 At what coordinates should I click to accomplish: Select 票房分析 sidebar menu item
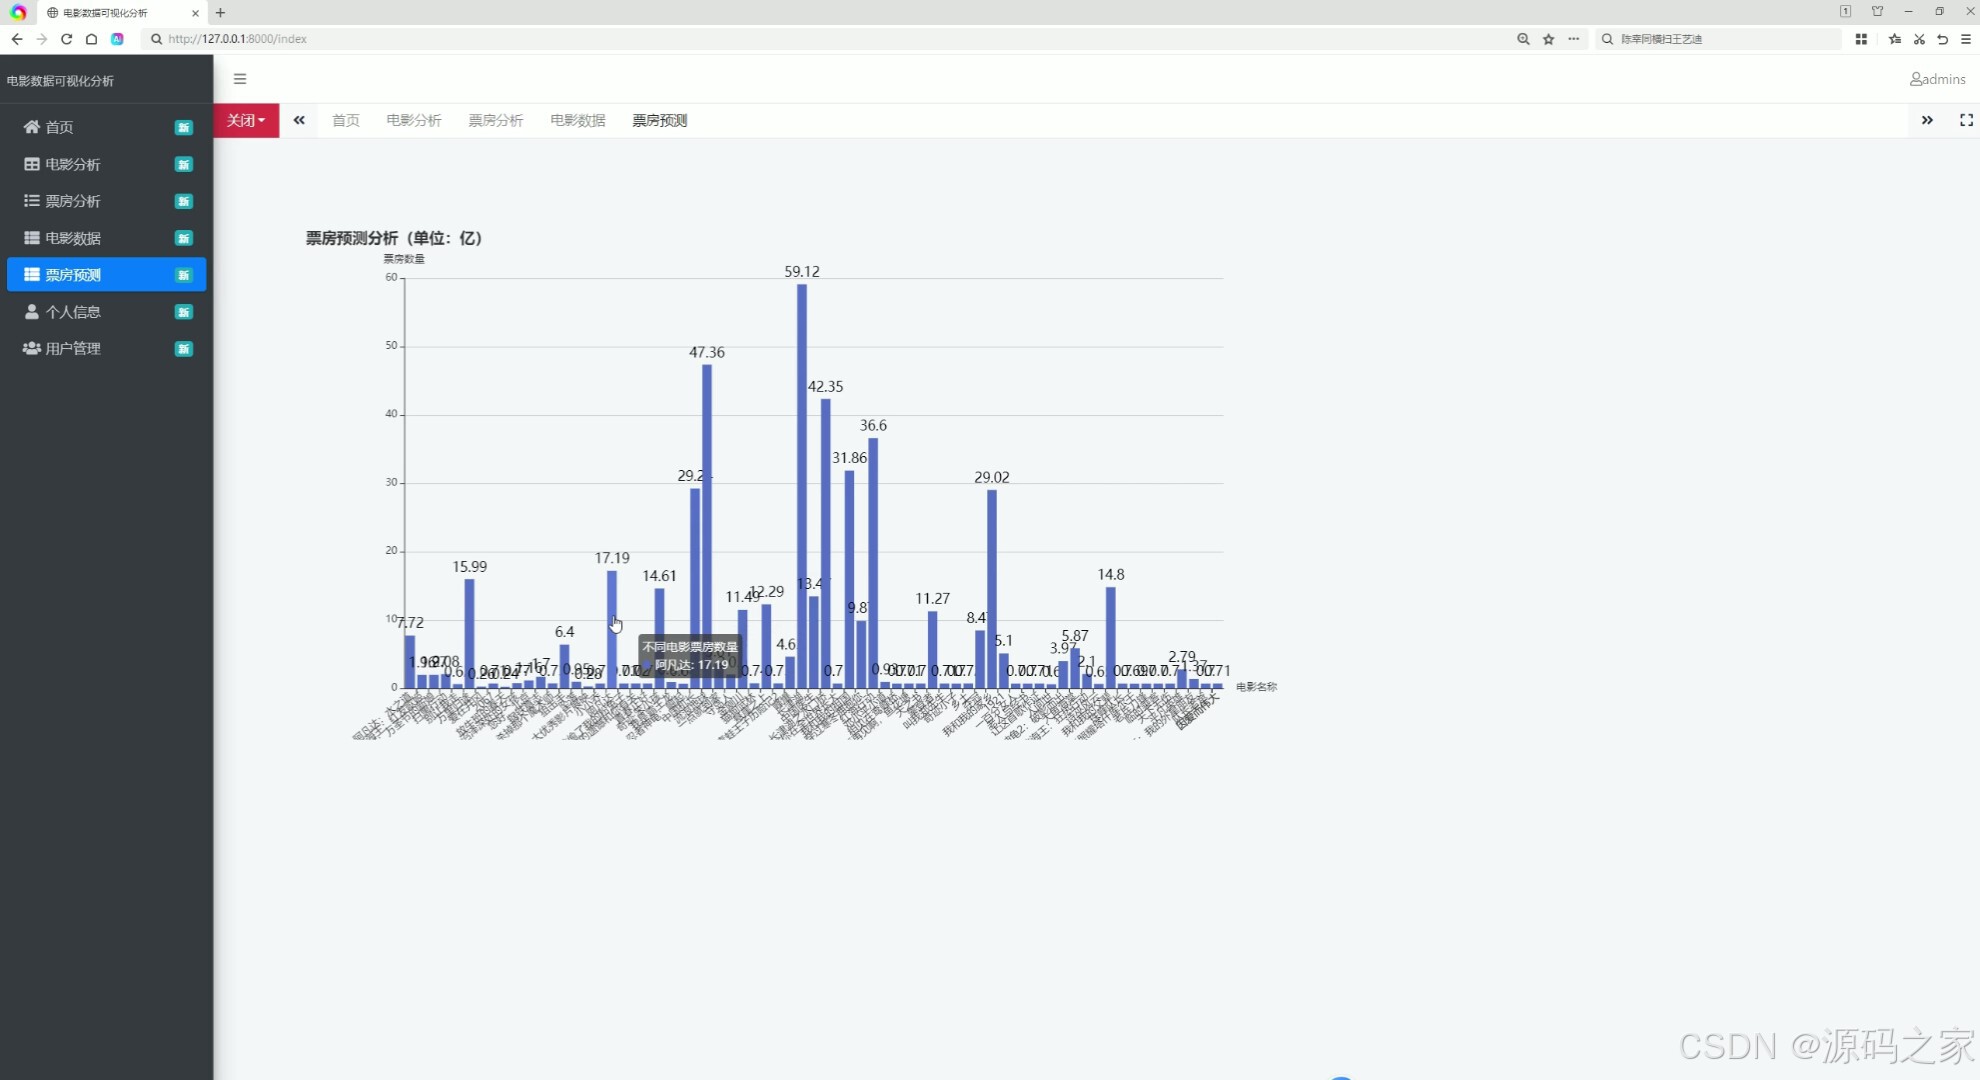tap(72, 201)
